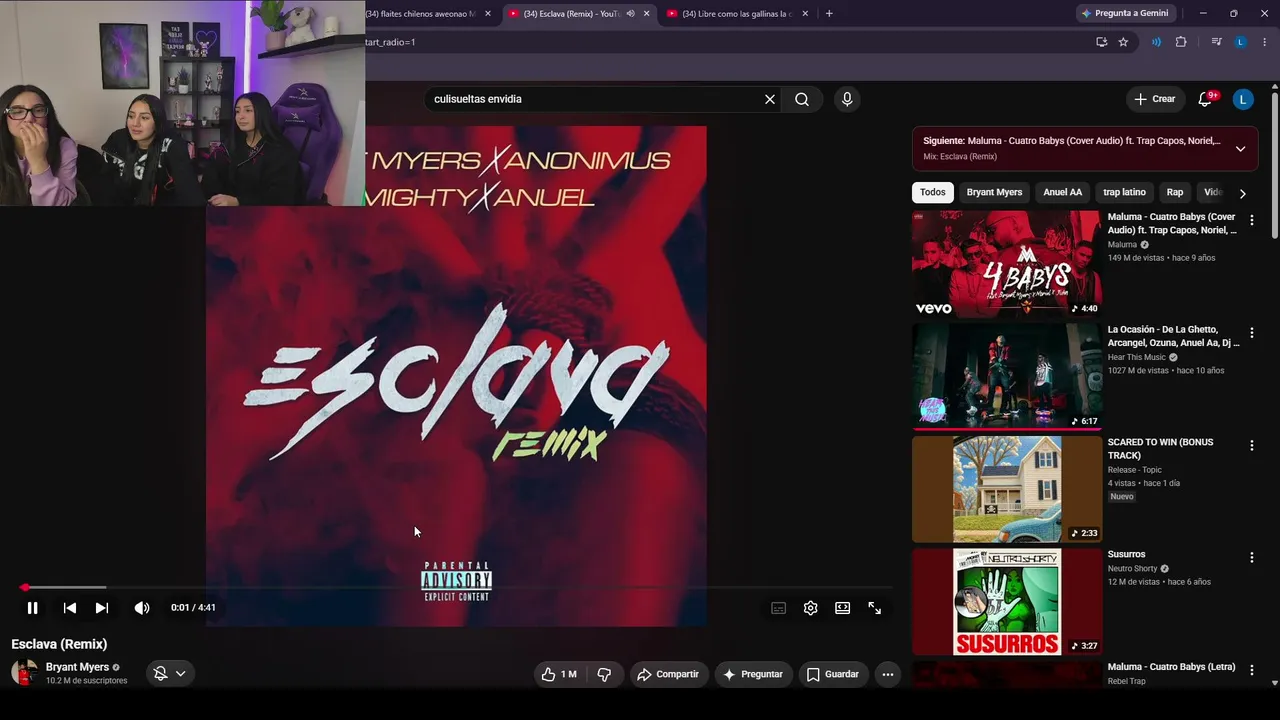
Task: Filter suggestions by Anuel AA chip
Action: 1062,192
